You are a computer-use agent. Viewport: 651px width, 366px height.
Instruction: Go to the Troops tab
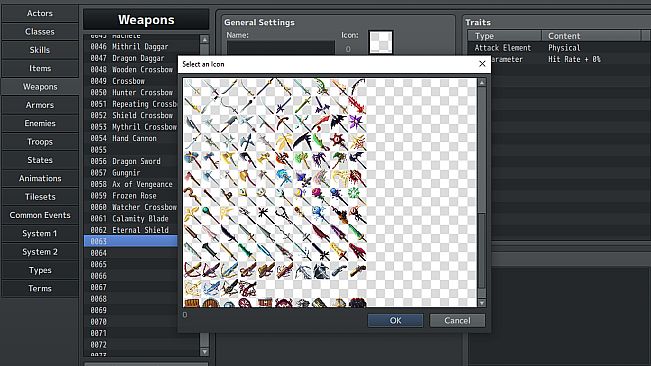pos(40,142)
